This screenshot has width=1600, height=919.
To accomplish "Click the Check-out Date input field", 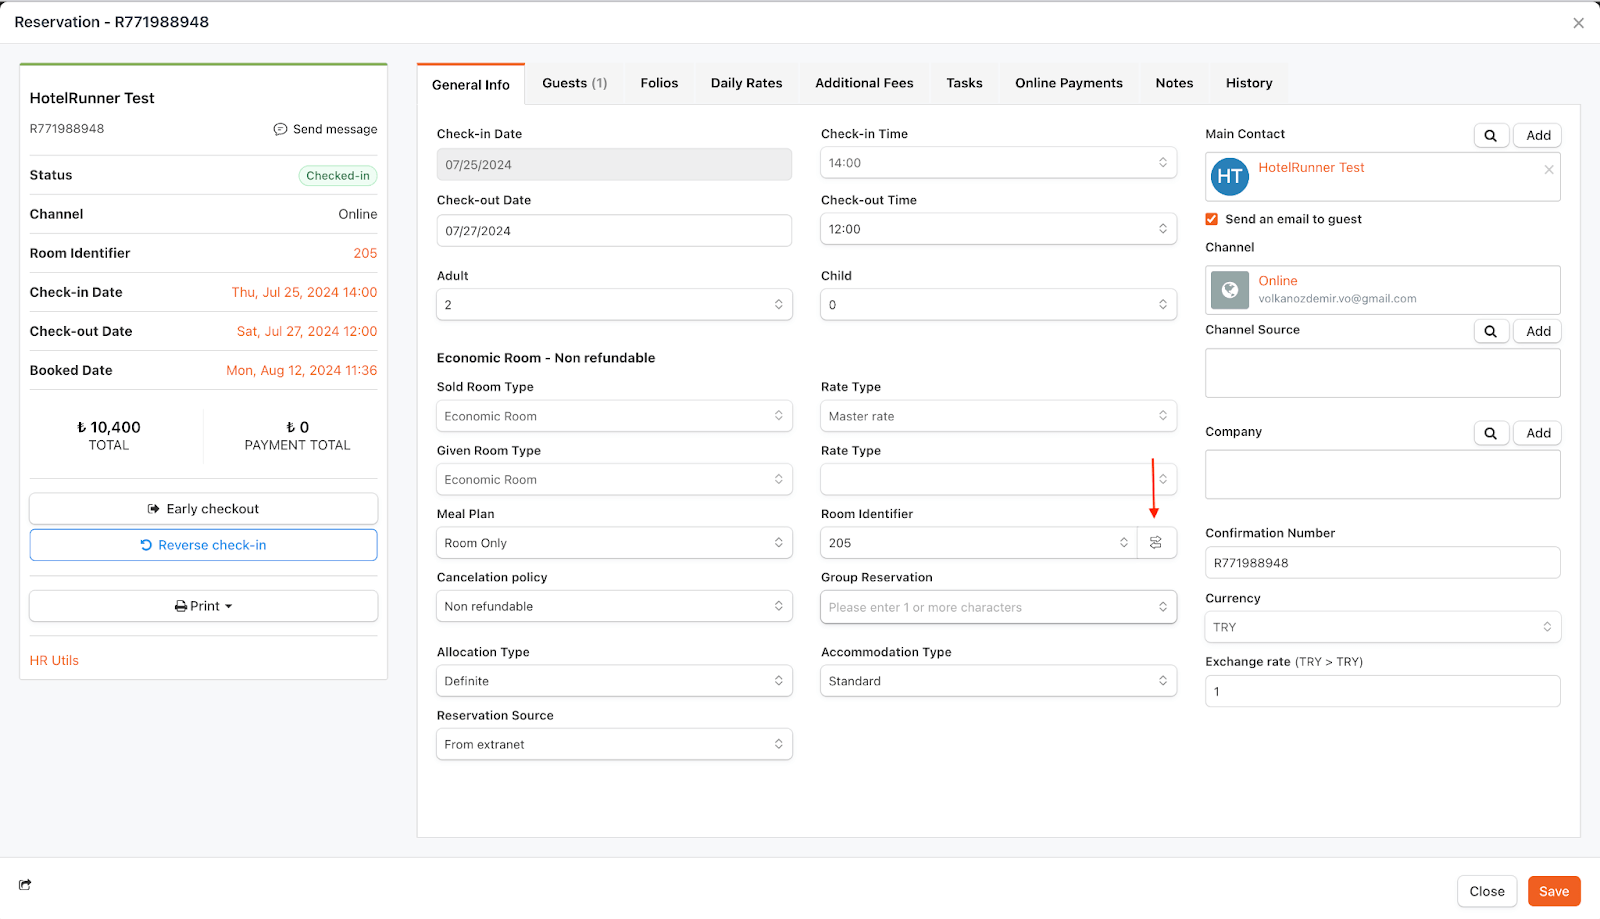I will pyautogui.click(x=614, y=231).
